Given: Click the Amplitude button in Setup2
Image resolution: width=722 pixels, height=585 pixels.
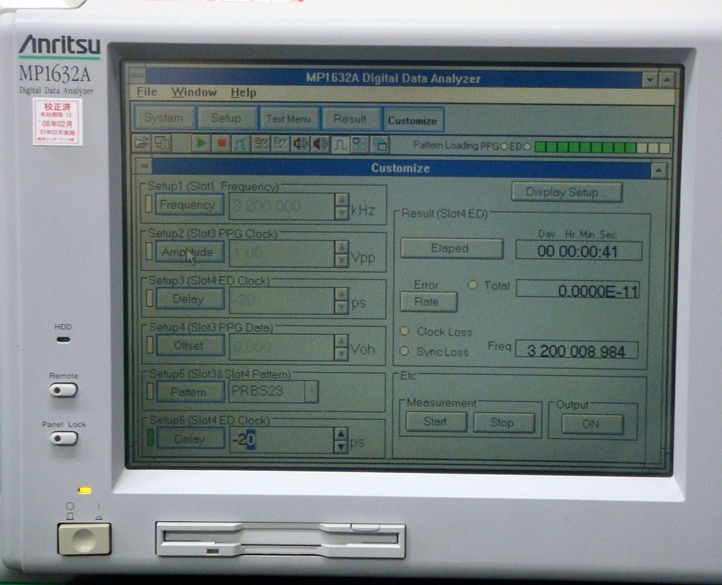Looking at the screenshot, I should tap(189, 252).
